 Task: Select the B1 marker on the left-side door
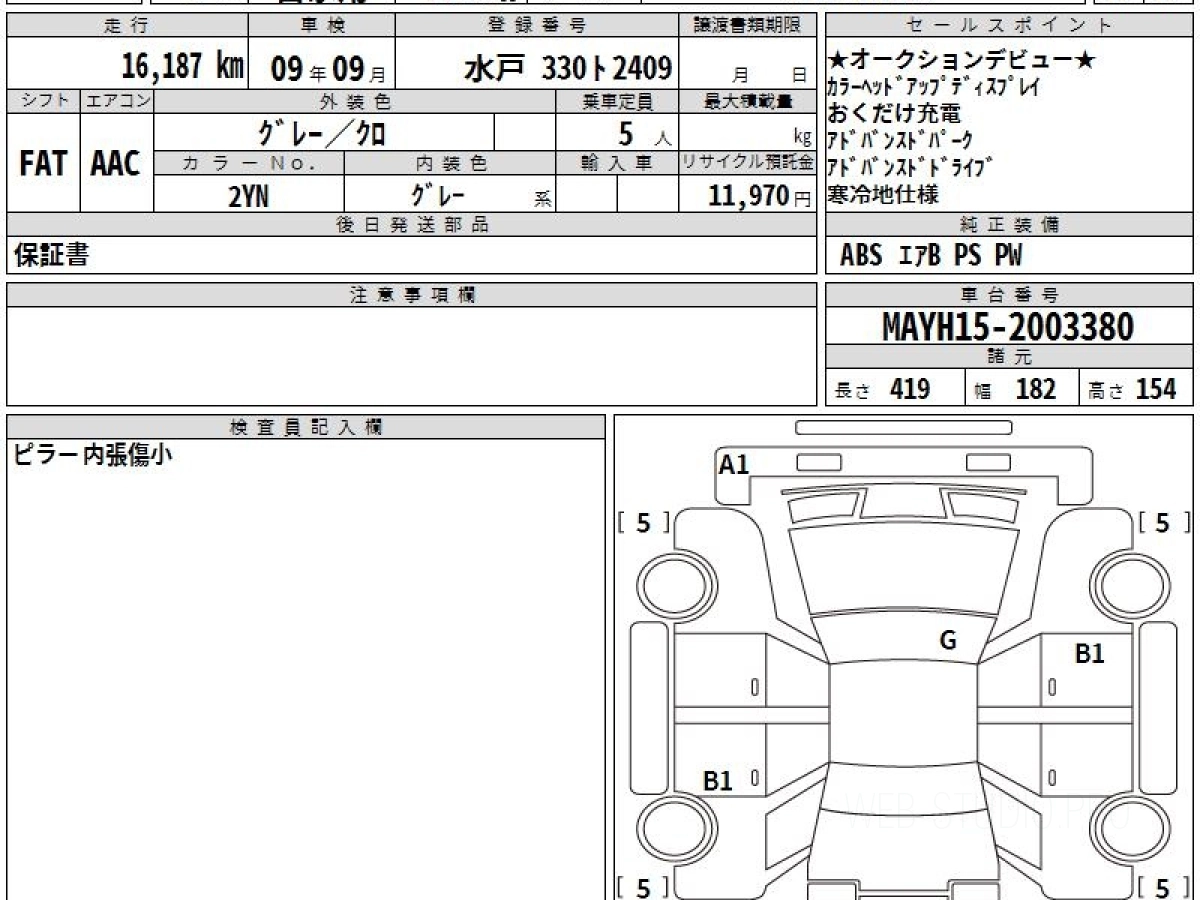tap(718, 781)
